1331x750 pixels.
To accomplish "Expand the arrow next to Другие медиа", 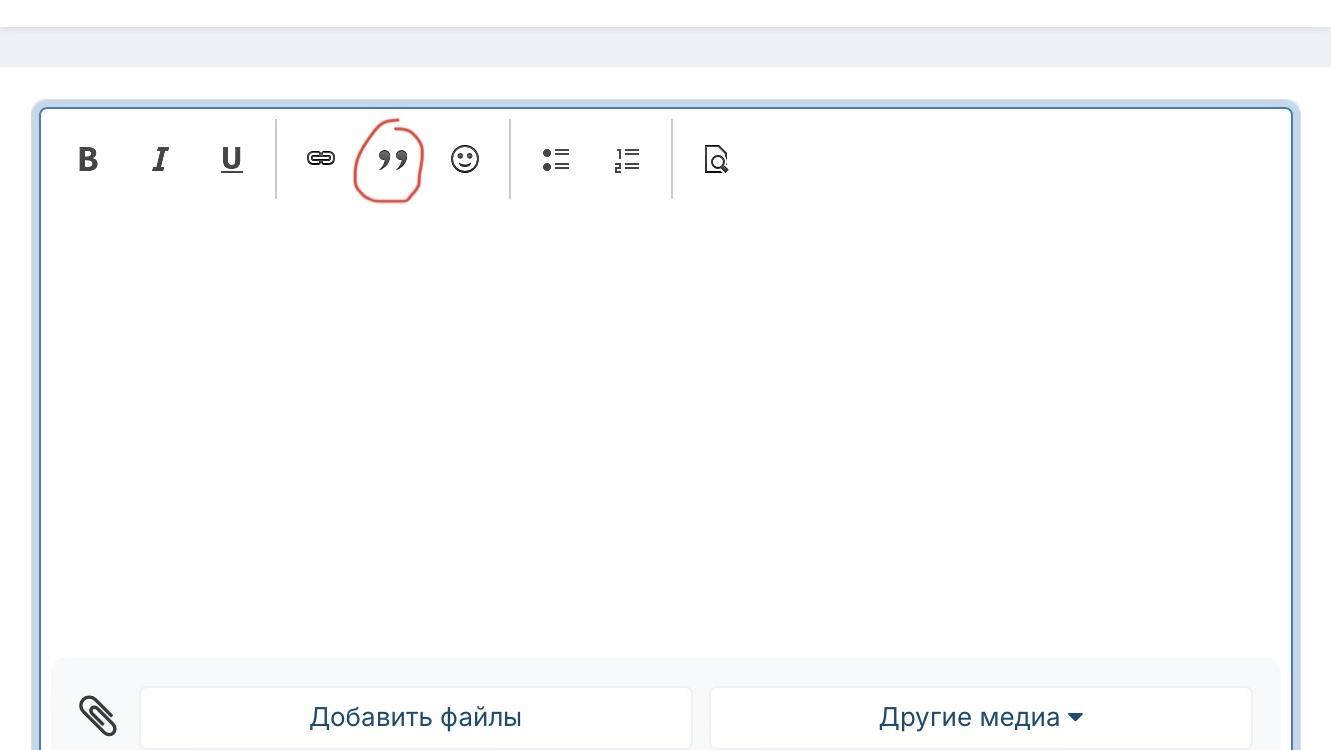I will [1076, 717].
